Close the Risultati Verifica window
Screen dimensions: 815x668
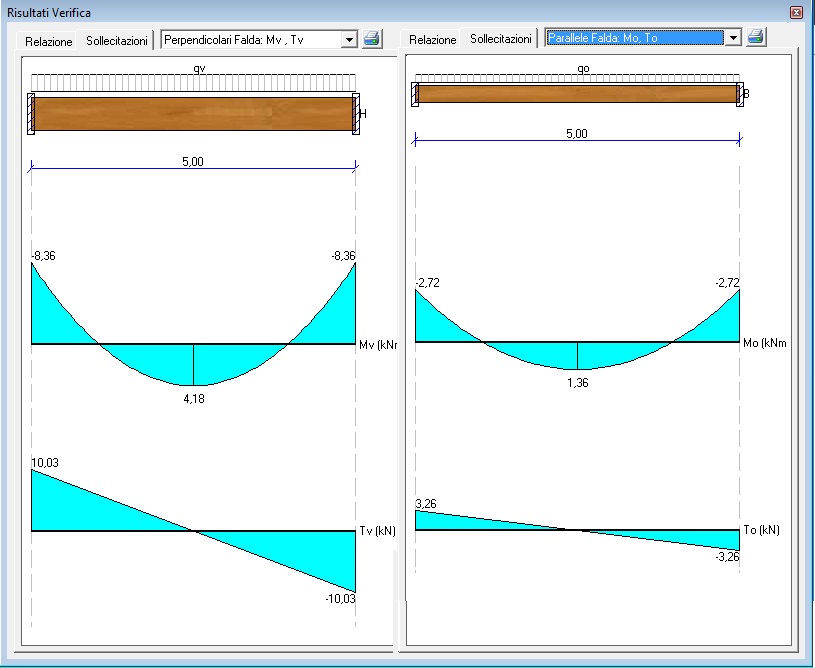(x=796, y=12)
